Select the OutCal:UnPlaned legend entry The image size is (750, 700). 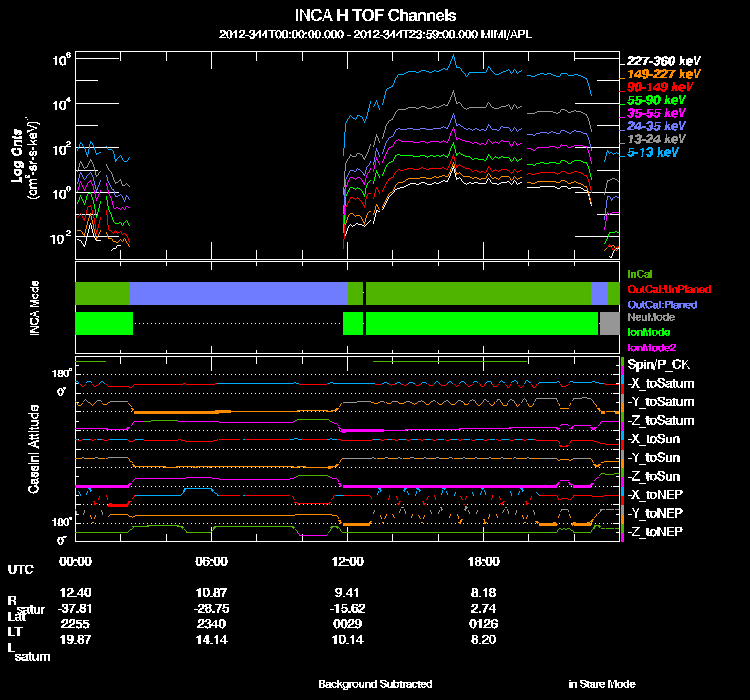click(662, 288)
